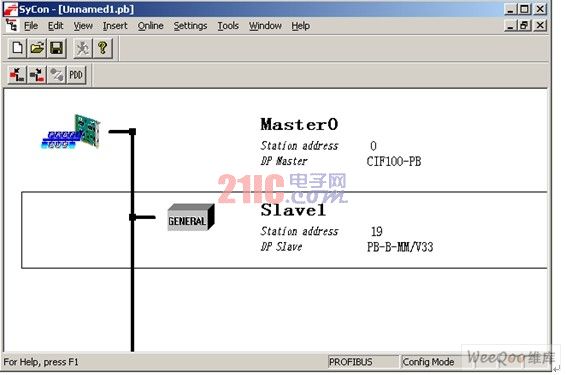This screenshot has width=567, height=375.
Task: Select the insert slave toolbar icon
Action: pos(37,75)
